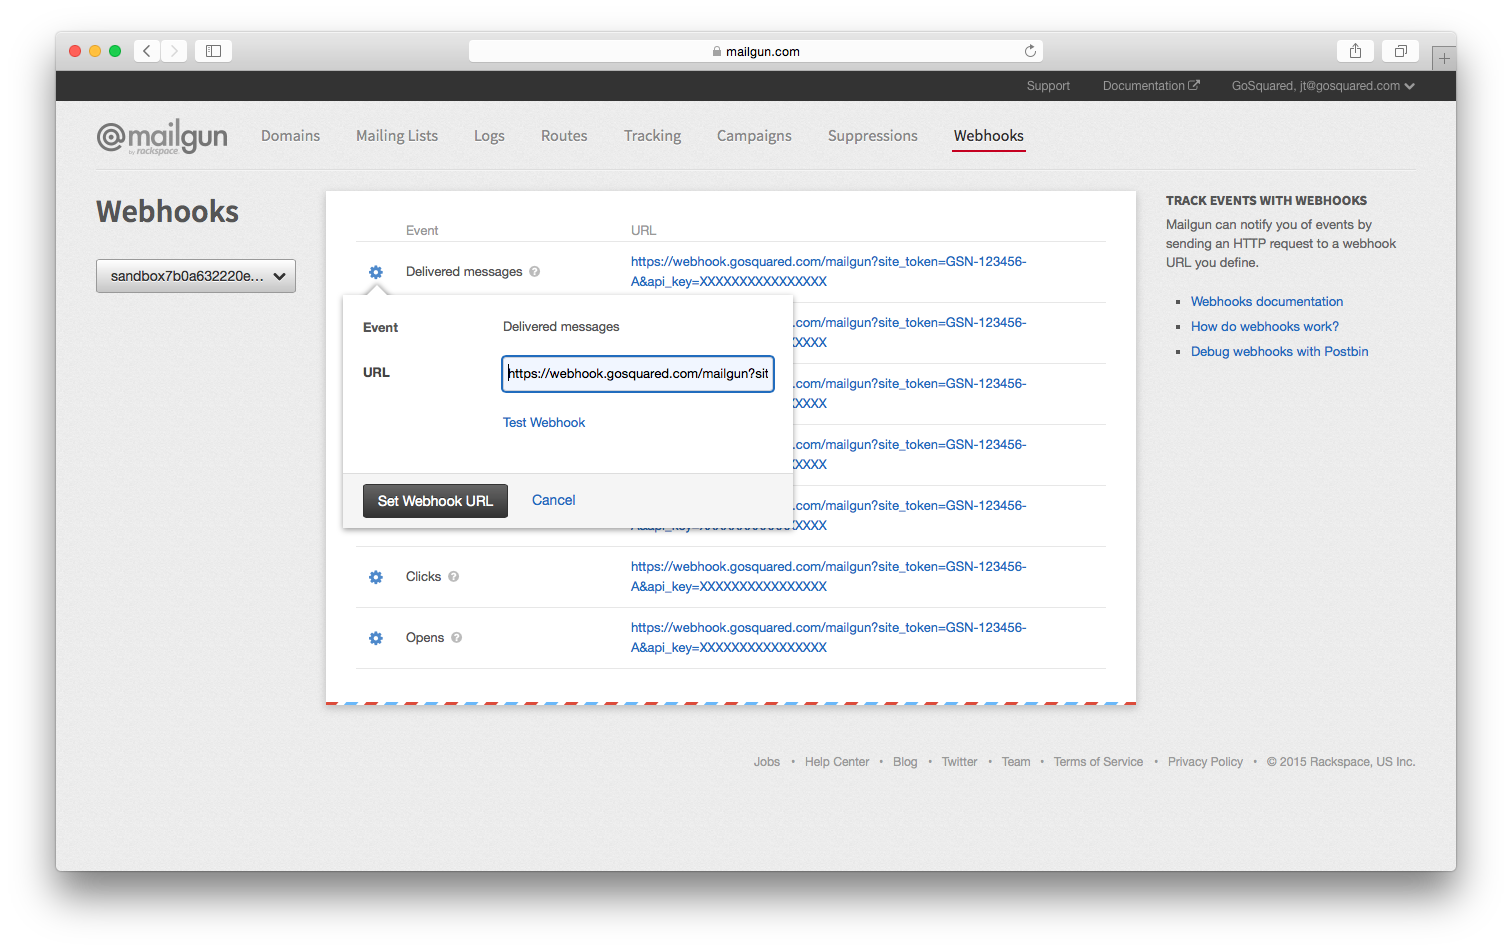Go to the Domains tab
The width and height of the screenshot is (1512, 951).
coord(290,136)
